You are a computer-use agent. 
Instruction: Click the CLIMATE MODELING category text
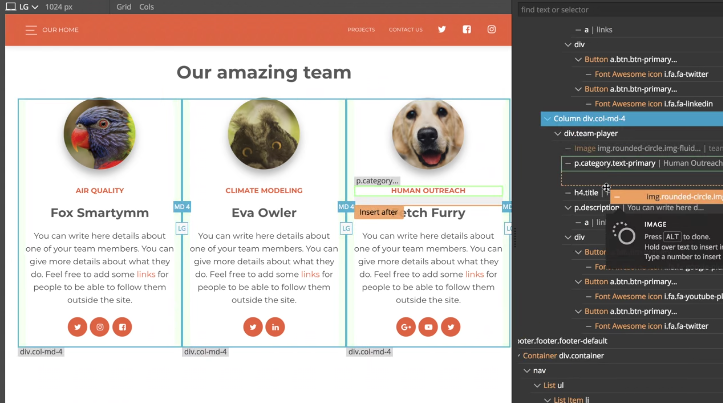pyautogui.click(x=264, y=190)
